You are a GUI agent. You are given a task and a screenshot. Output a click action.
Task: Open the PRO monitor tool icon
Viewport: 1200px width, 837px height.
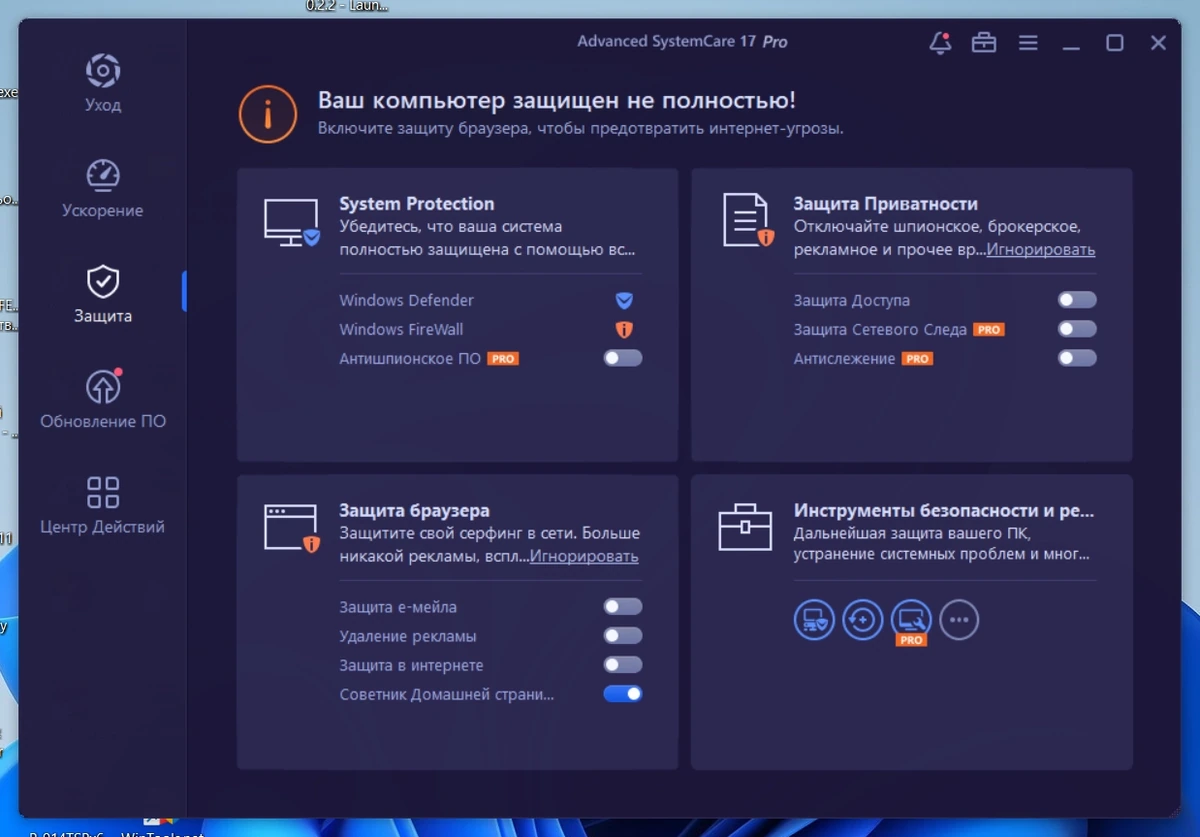coord(911,620)
